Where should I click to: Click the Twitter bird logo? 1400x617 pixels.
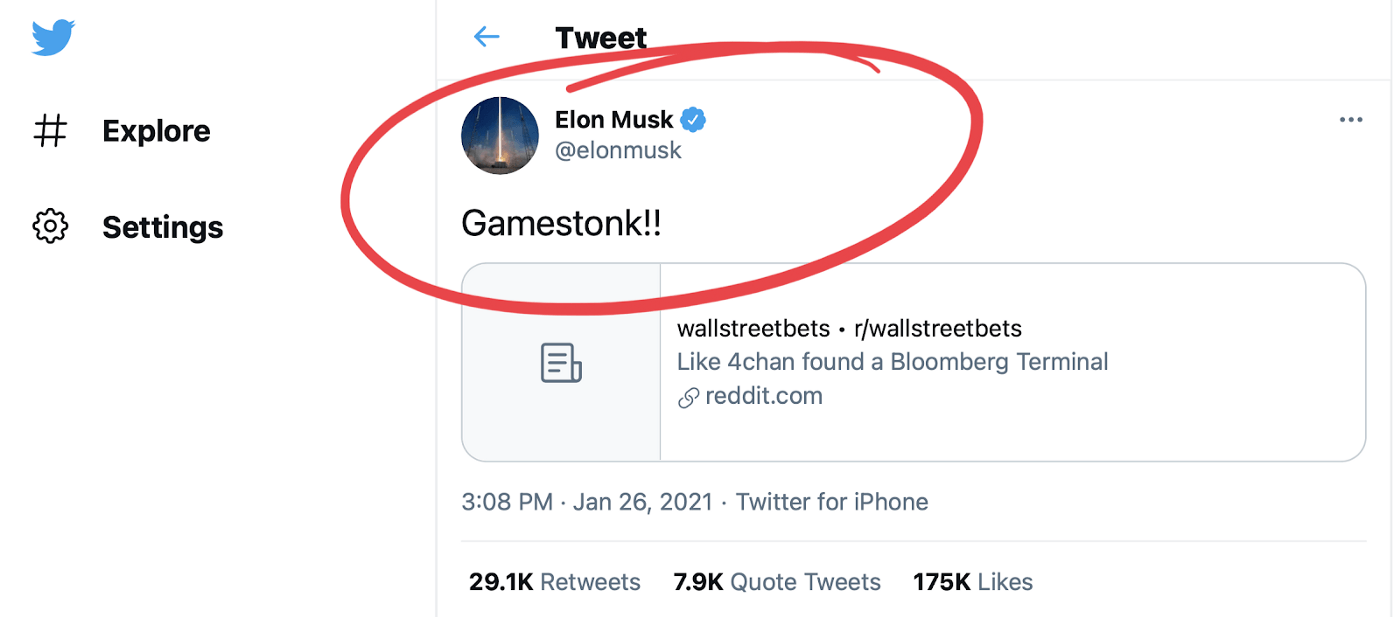point(53,38)
